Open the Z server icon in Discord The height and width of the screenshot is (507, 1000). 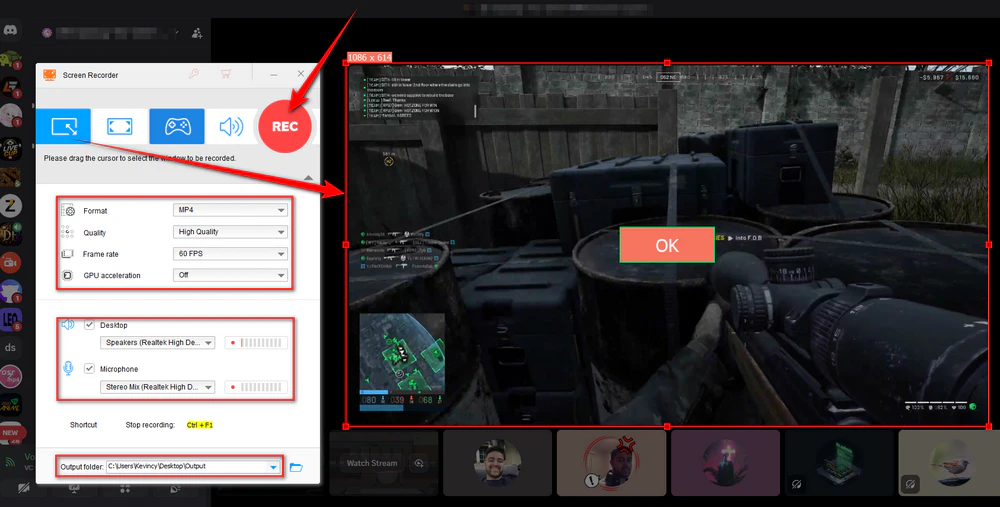coord(11,205)
